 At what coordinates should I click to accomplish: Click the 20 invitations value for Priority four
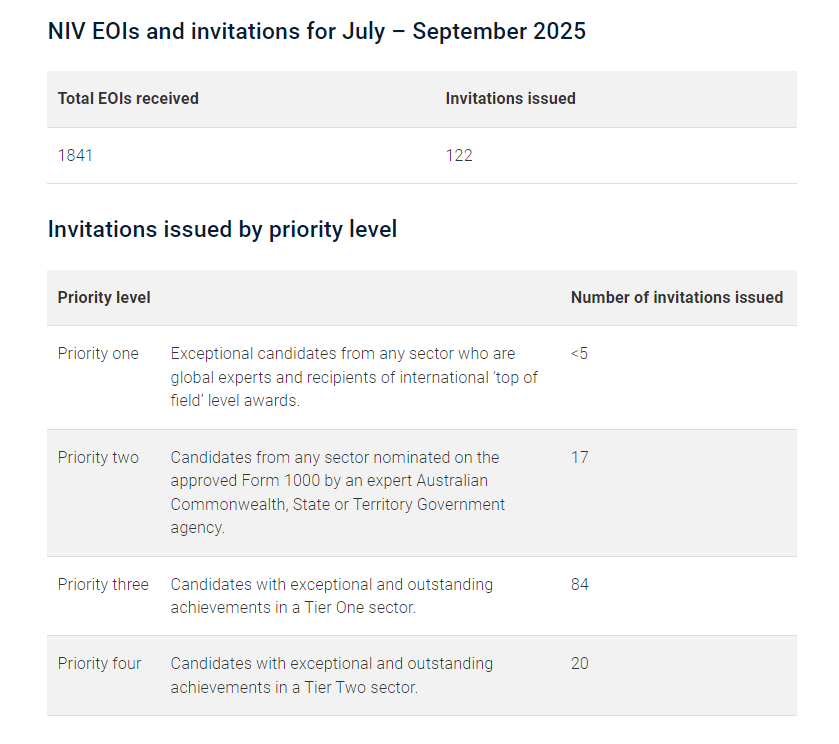pyautogui.click(x=579, y=663)
